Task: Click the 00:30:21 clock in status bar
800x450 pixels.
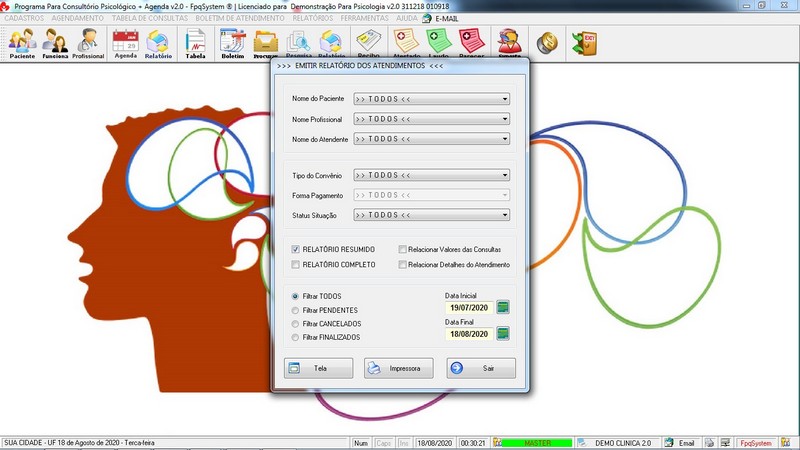Action: click(473, 443)
